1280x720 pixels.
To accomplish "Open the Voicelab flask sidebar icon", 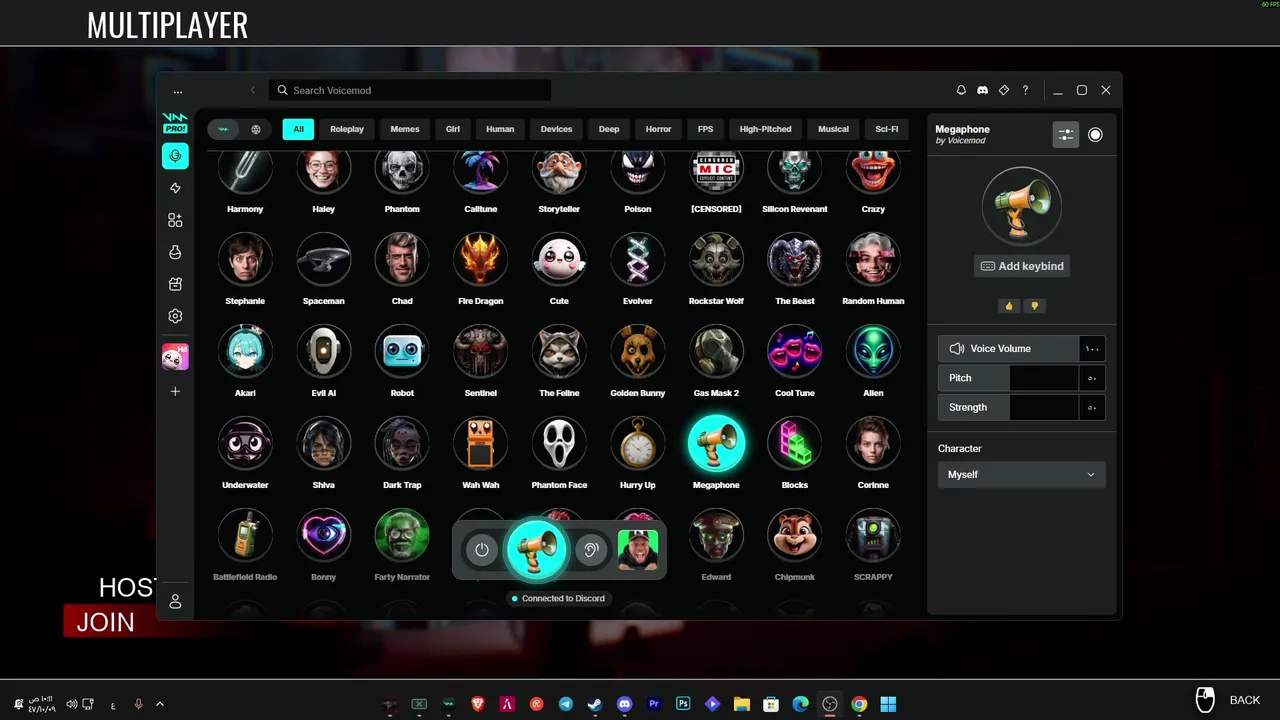I will click(175, 252).
